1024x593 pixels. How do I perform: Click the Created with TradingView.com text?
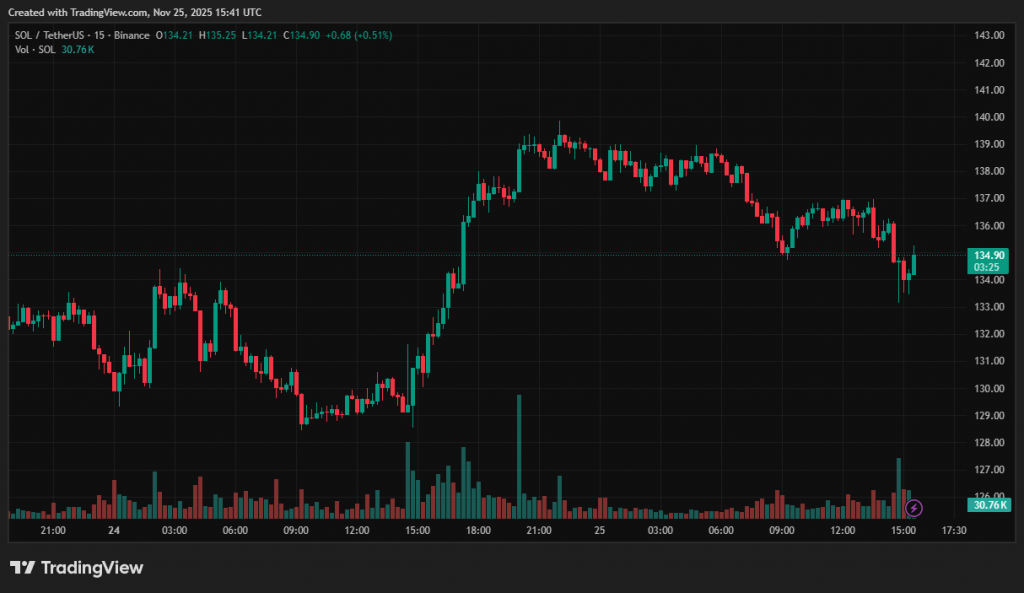135,12
